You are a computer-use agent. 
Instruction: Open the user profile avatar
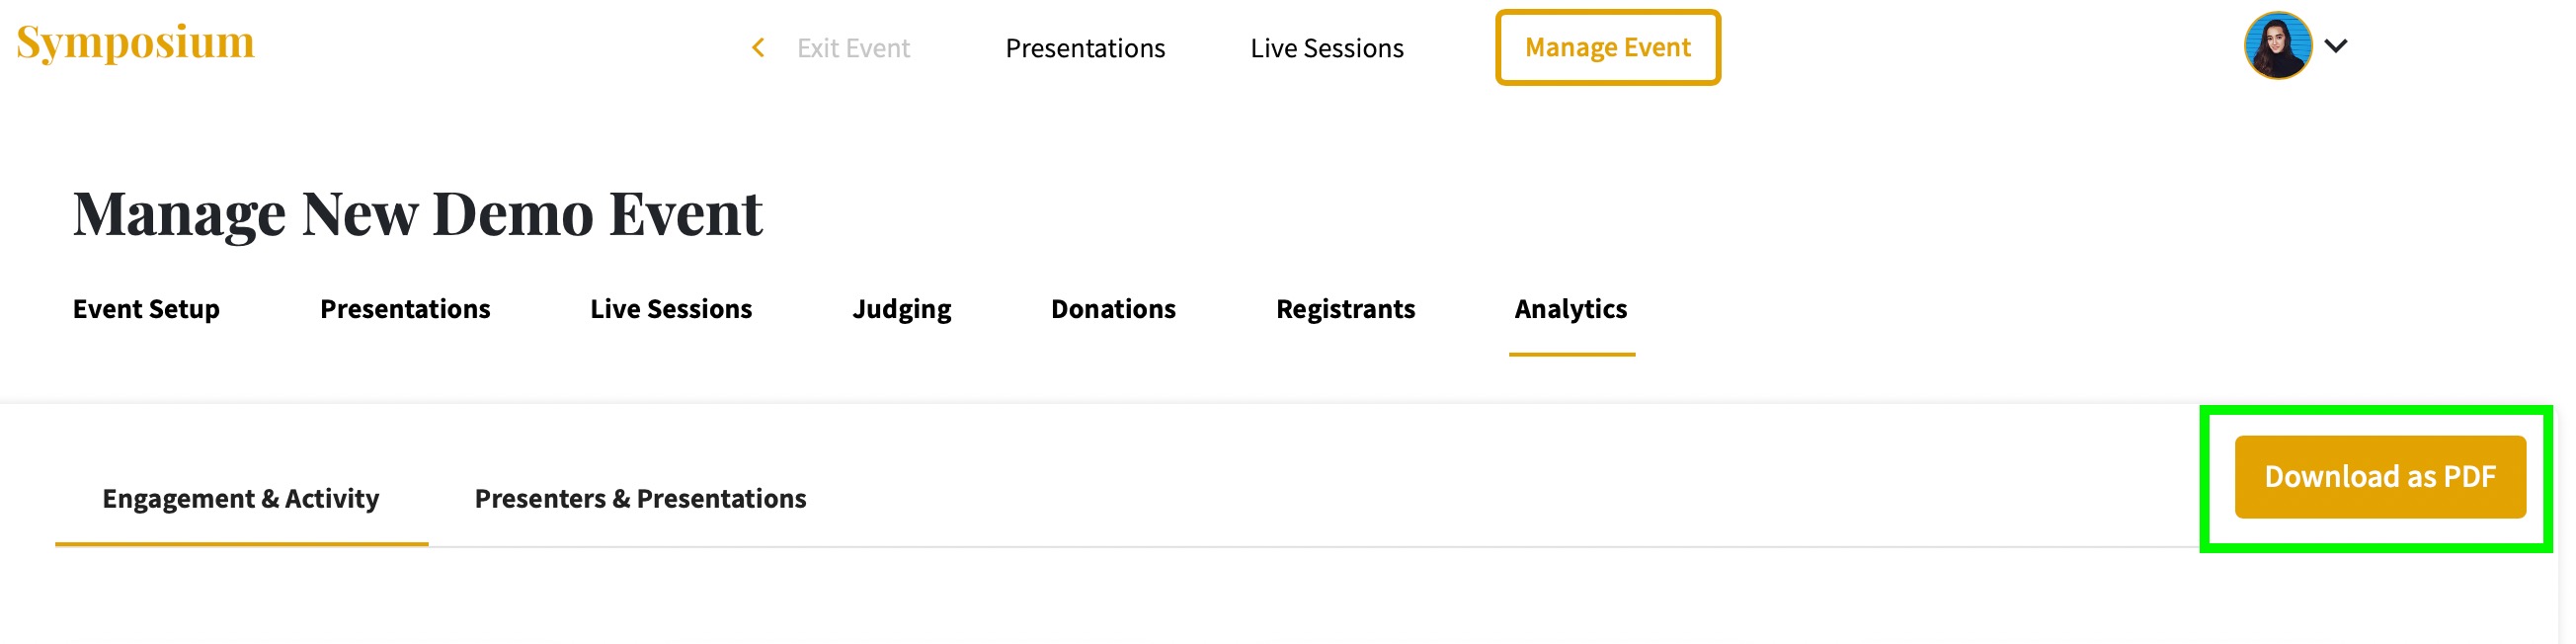point(2277,46)
